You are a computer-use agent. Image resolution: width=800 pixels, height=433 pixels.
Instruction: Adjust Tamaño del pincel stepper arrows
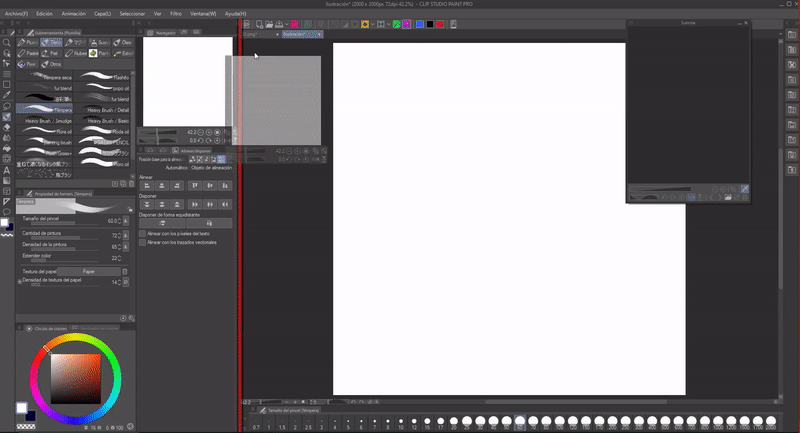[119, 221]
